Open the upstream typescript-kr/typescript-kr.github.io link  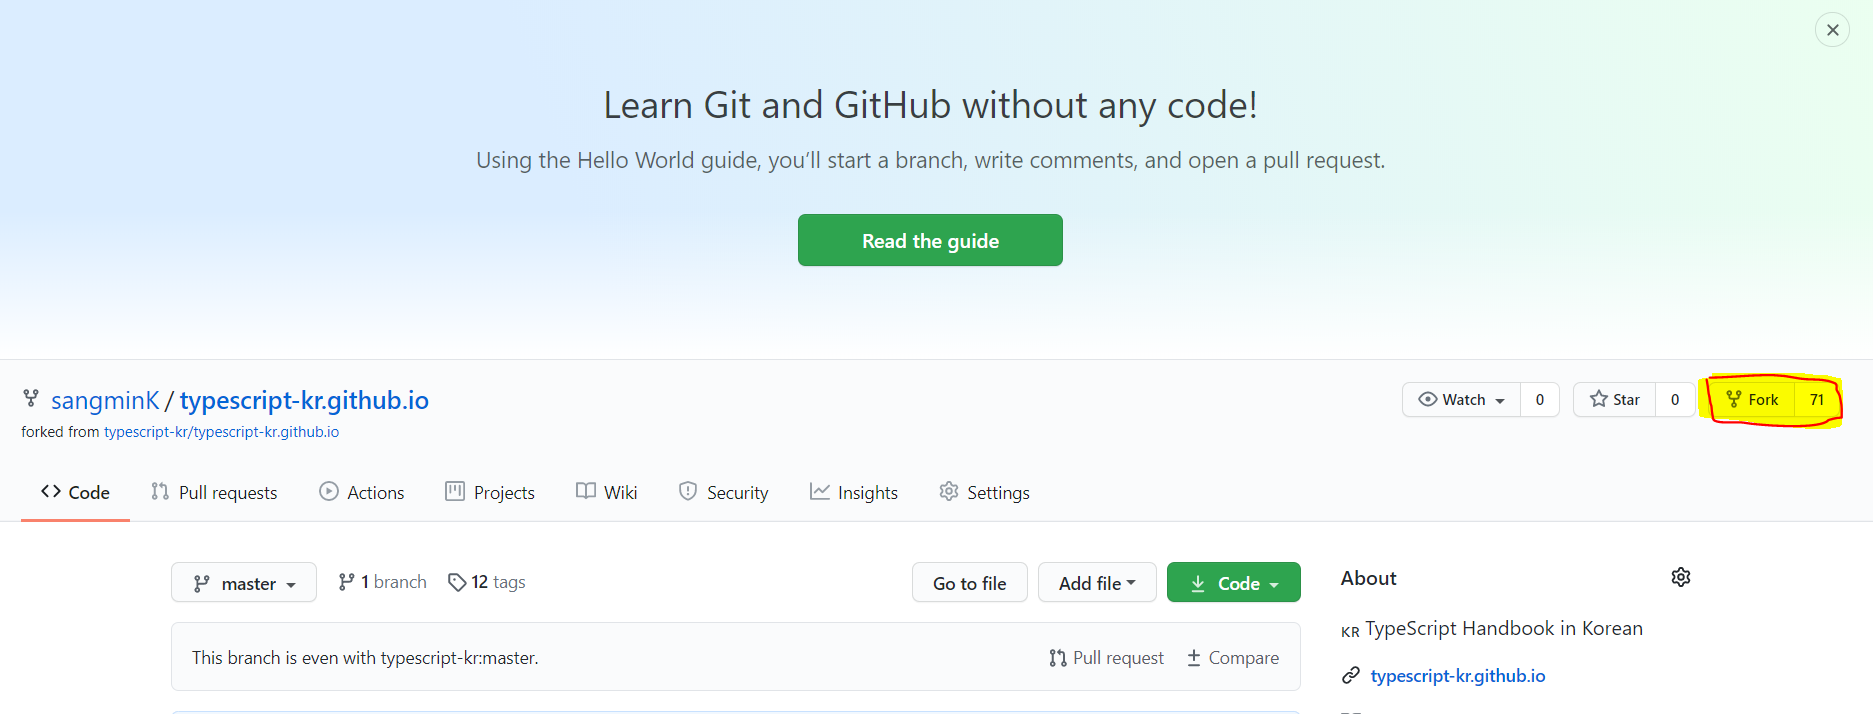pos(221,432)
